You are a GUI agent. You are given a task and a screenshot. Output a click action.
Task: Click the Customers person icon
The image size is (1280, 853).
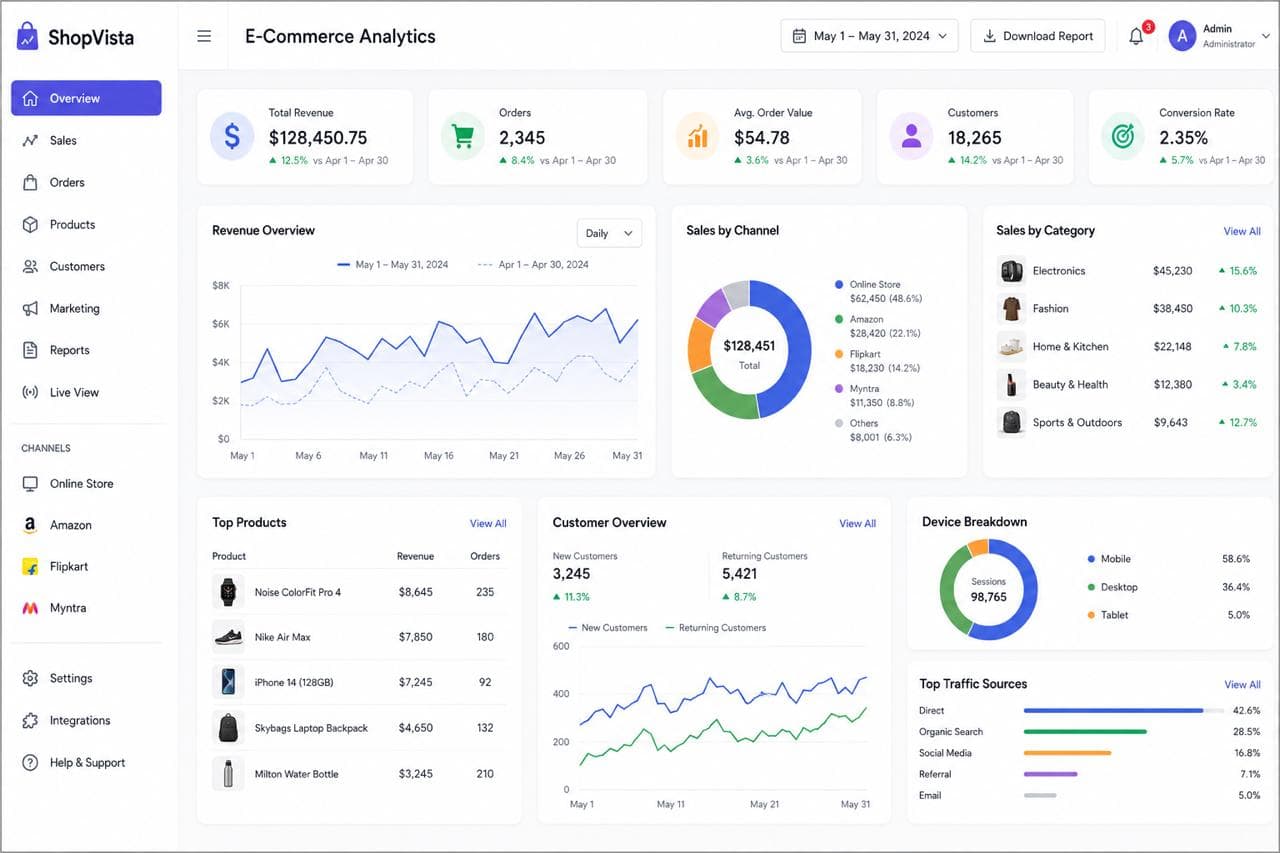click(x=911, y=136)
